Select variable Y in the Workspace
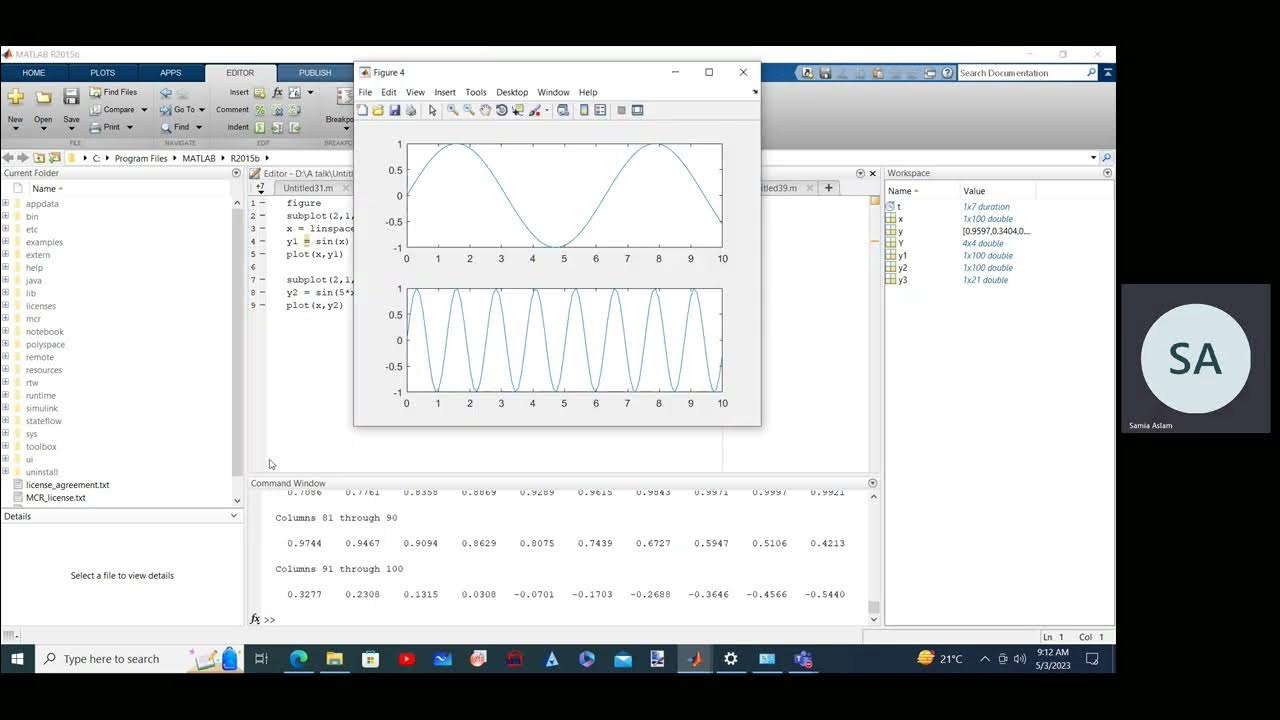 coord(901,243)
